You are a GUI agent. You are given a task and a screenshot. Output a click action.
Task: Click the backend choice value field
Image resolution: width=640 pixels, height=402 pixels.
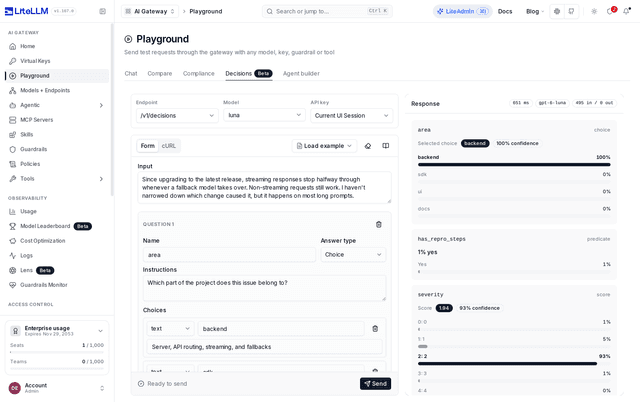(x=281, y=329)
